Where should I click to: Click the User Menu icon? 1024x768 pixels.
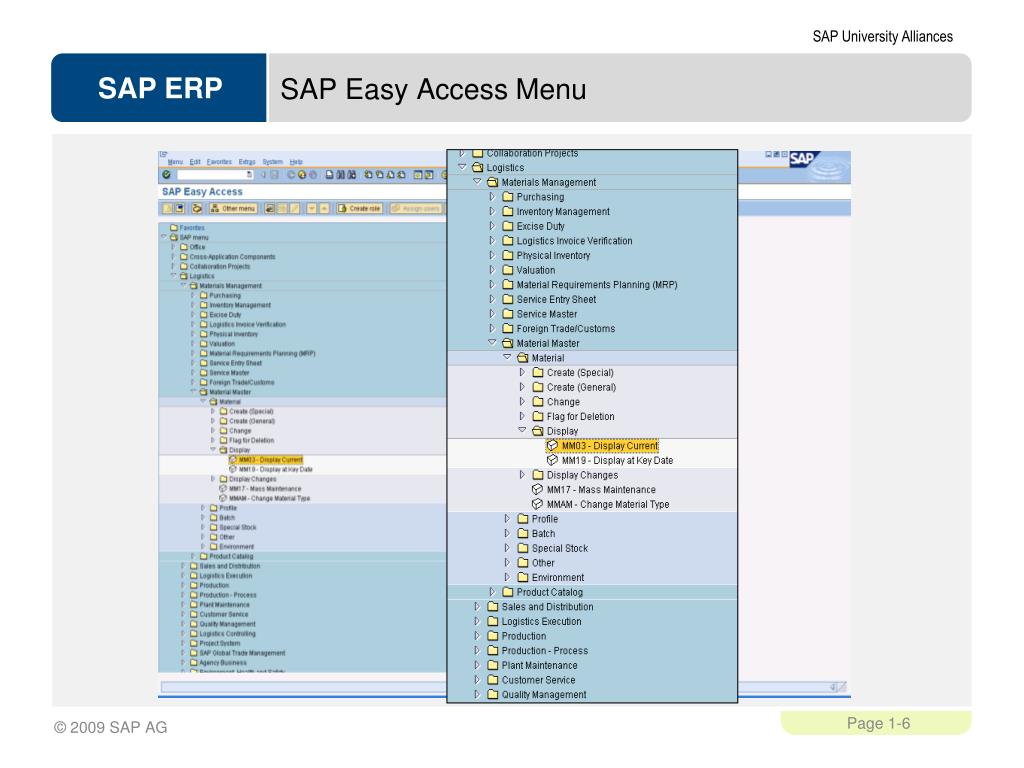[x=167, y=208]
